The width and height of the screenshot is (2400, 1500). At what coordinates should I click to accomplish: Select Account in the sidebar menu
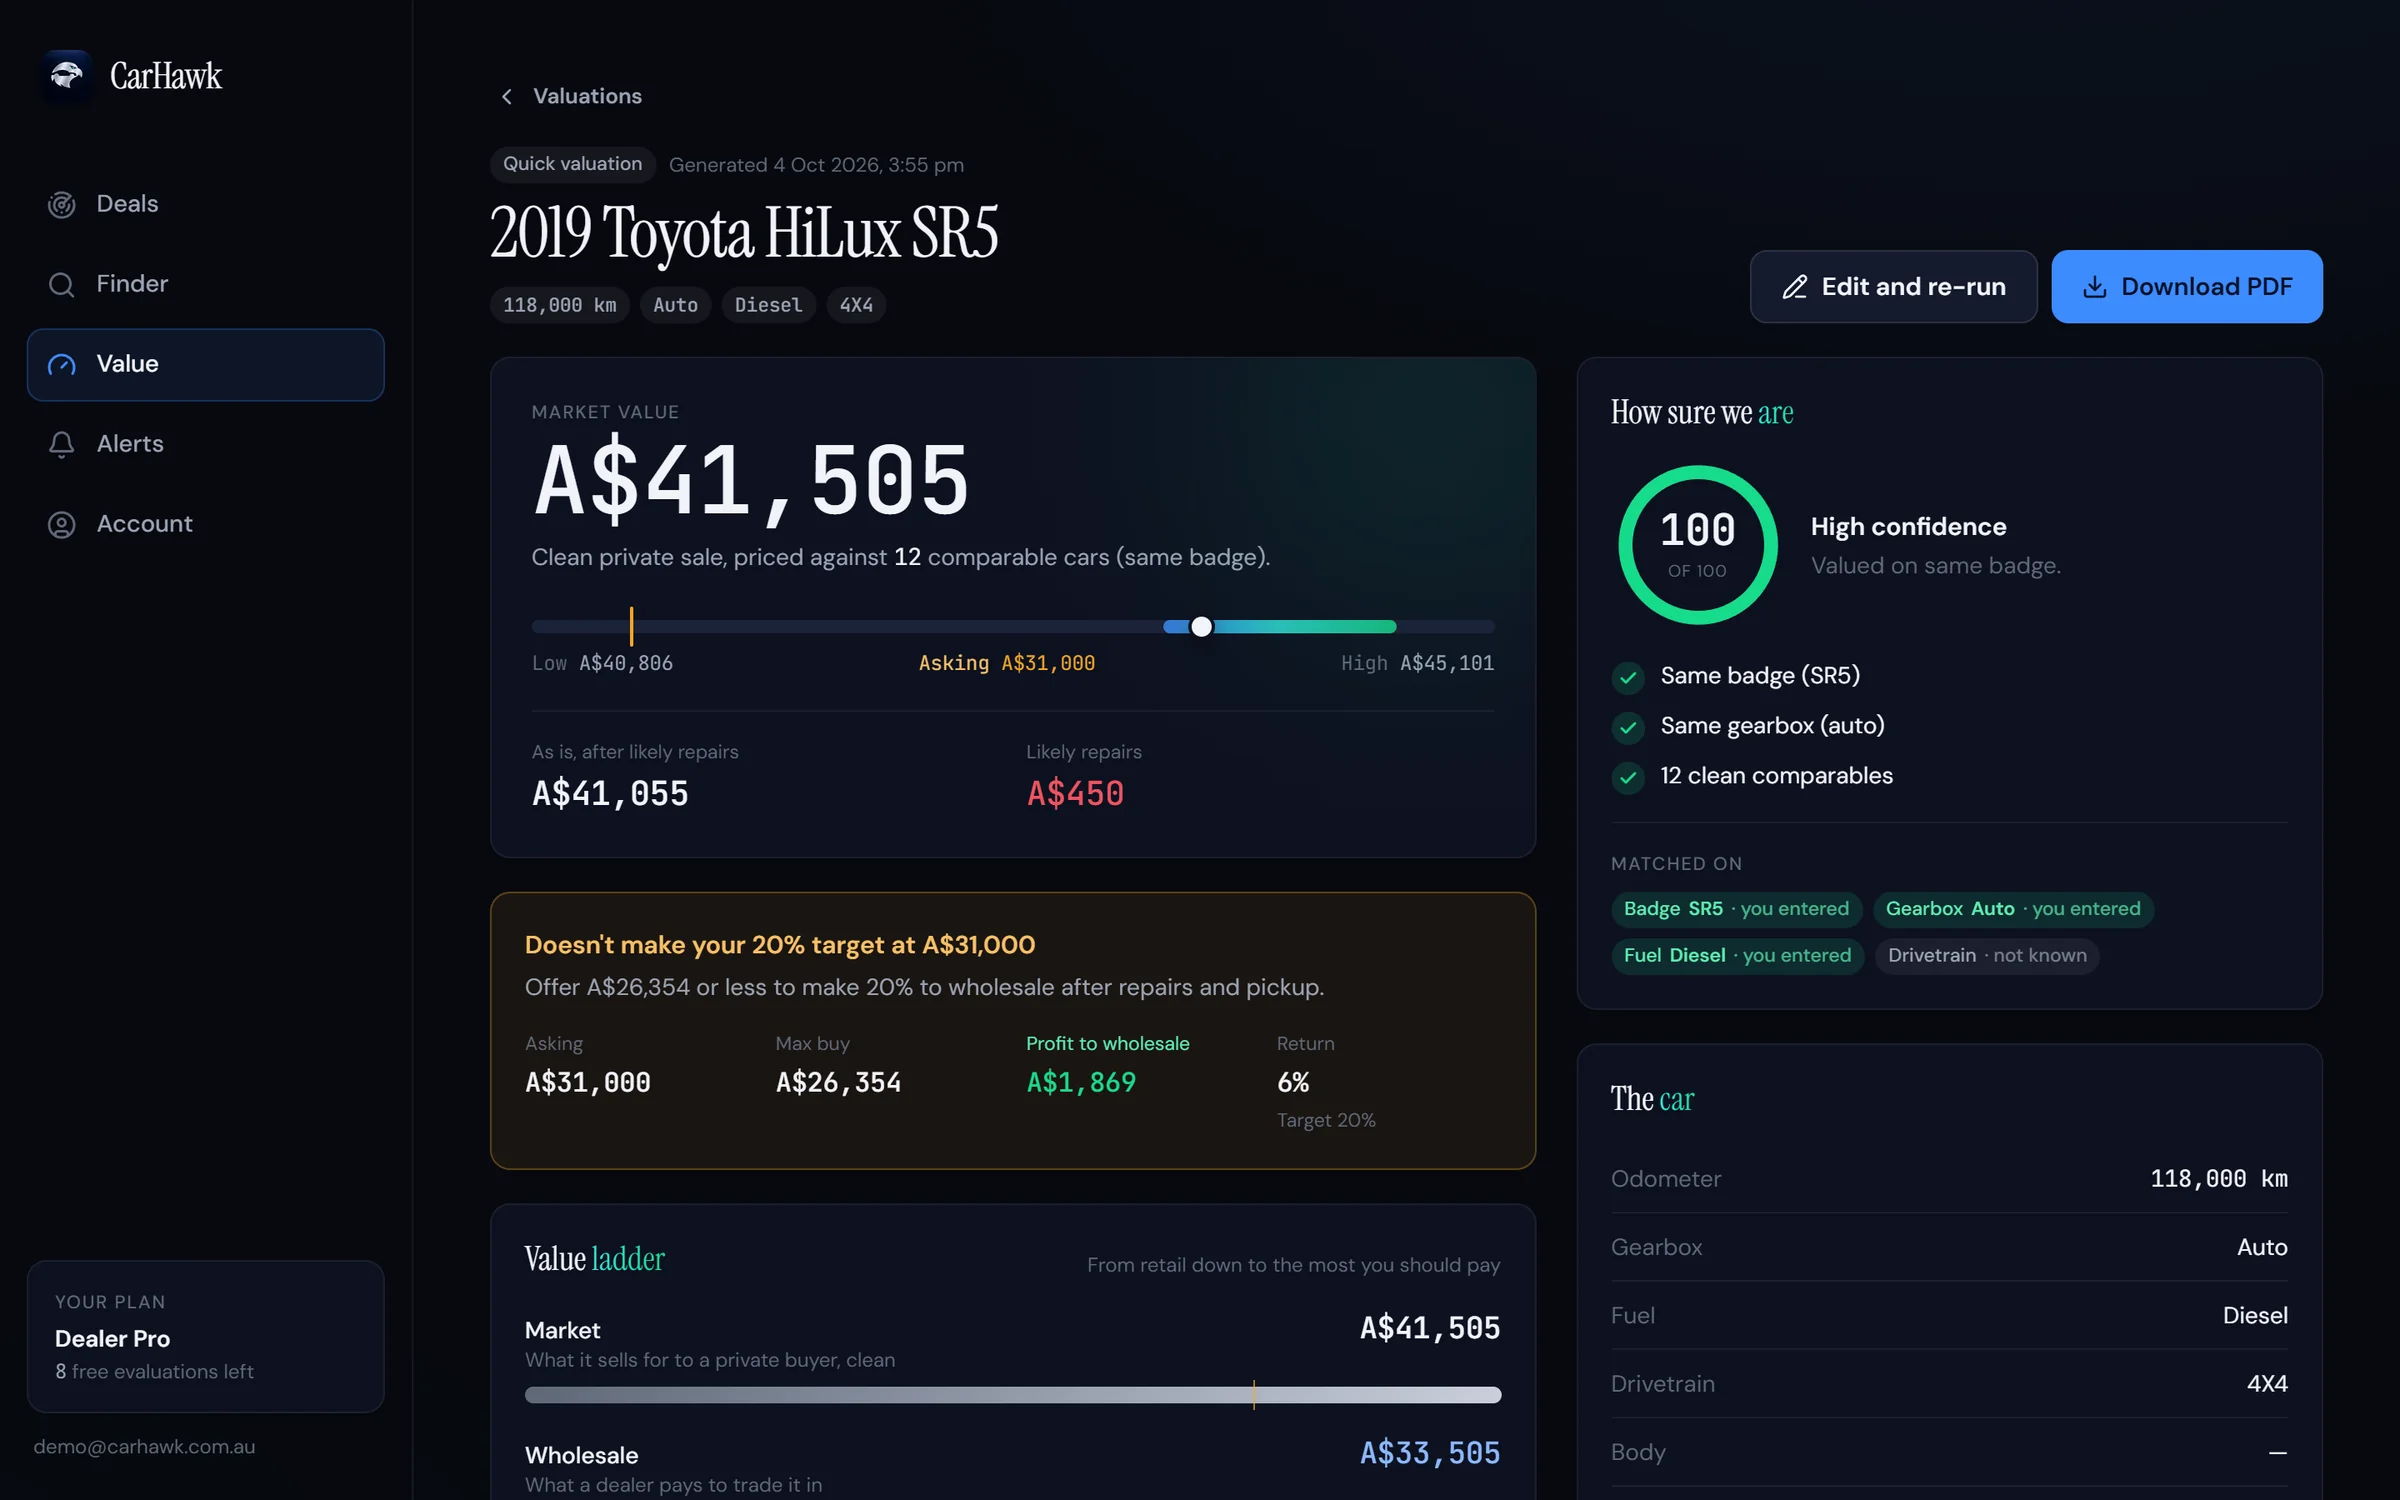coord(206,524)
